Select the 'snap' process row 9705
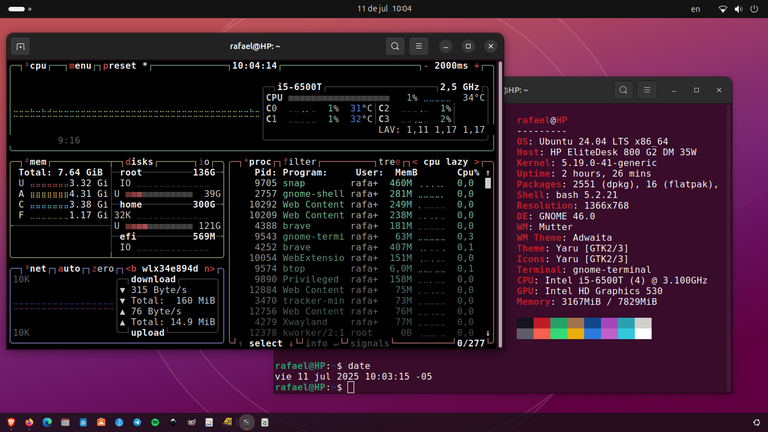768x432 pixels. (x=361, y=183)
